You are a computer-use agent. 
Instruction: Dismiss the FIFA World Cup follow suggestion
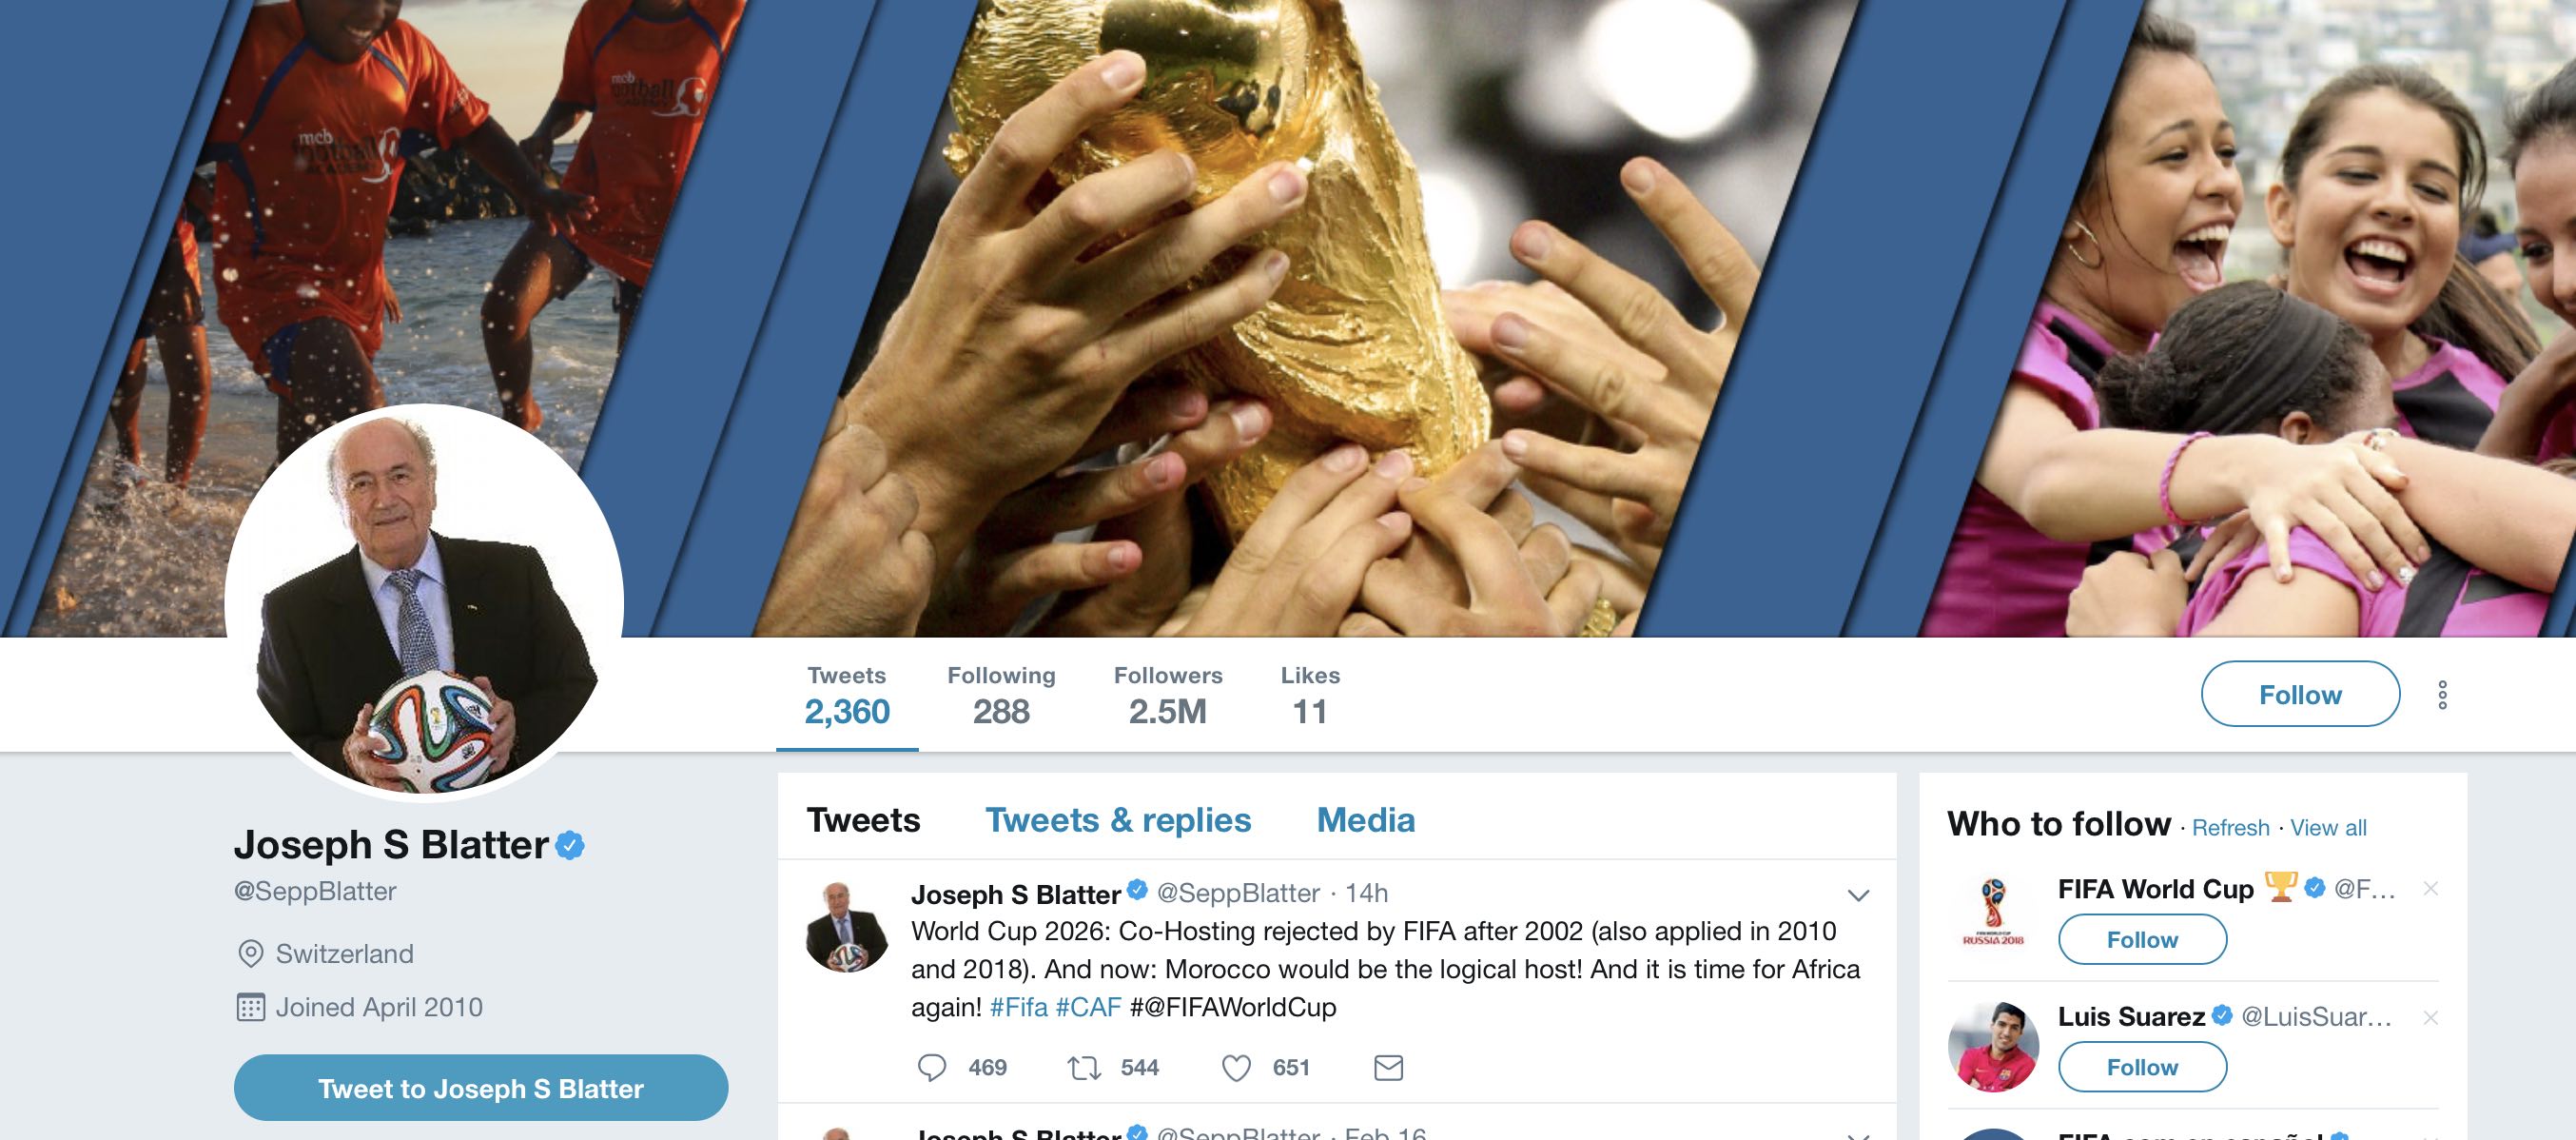pyautogui.click(x=2431, y=888)
